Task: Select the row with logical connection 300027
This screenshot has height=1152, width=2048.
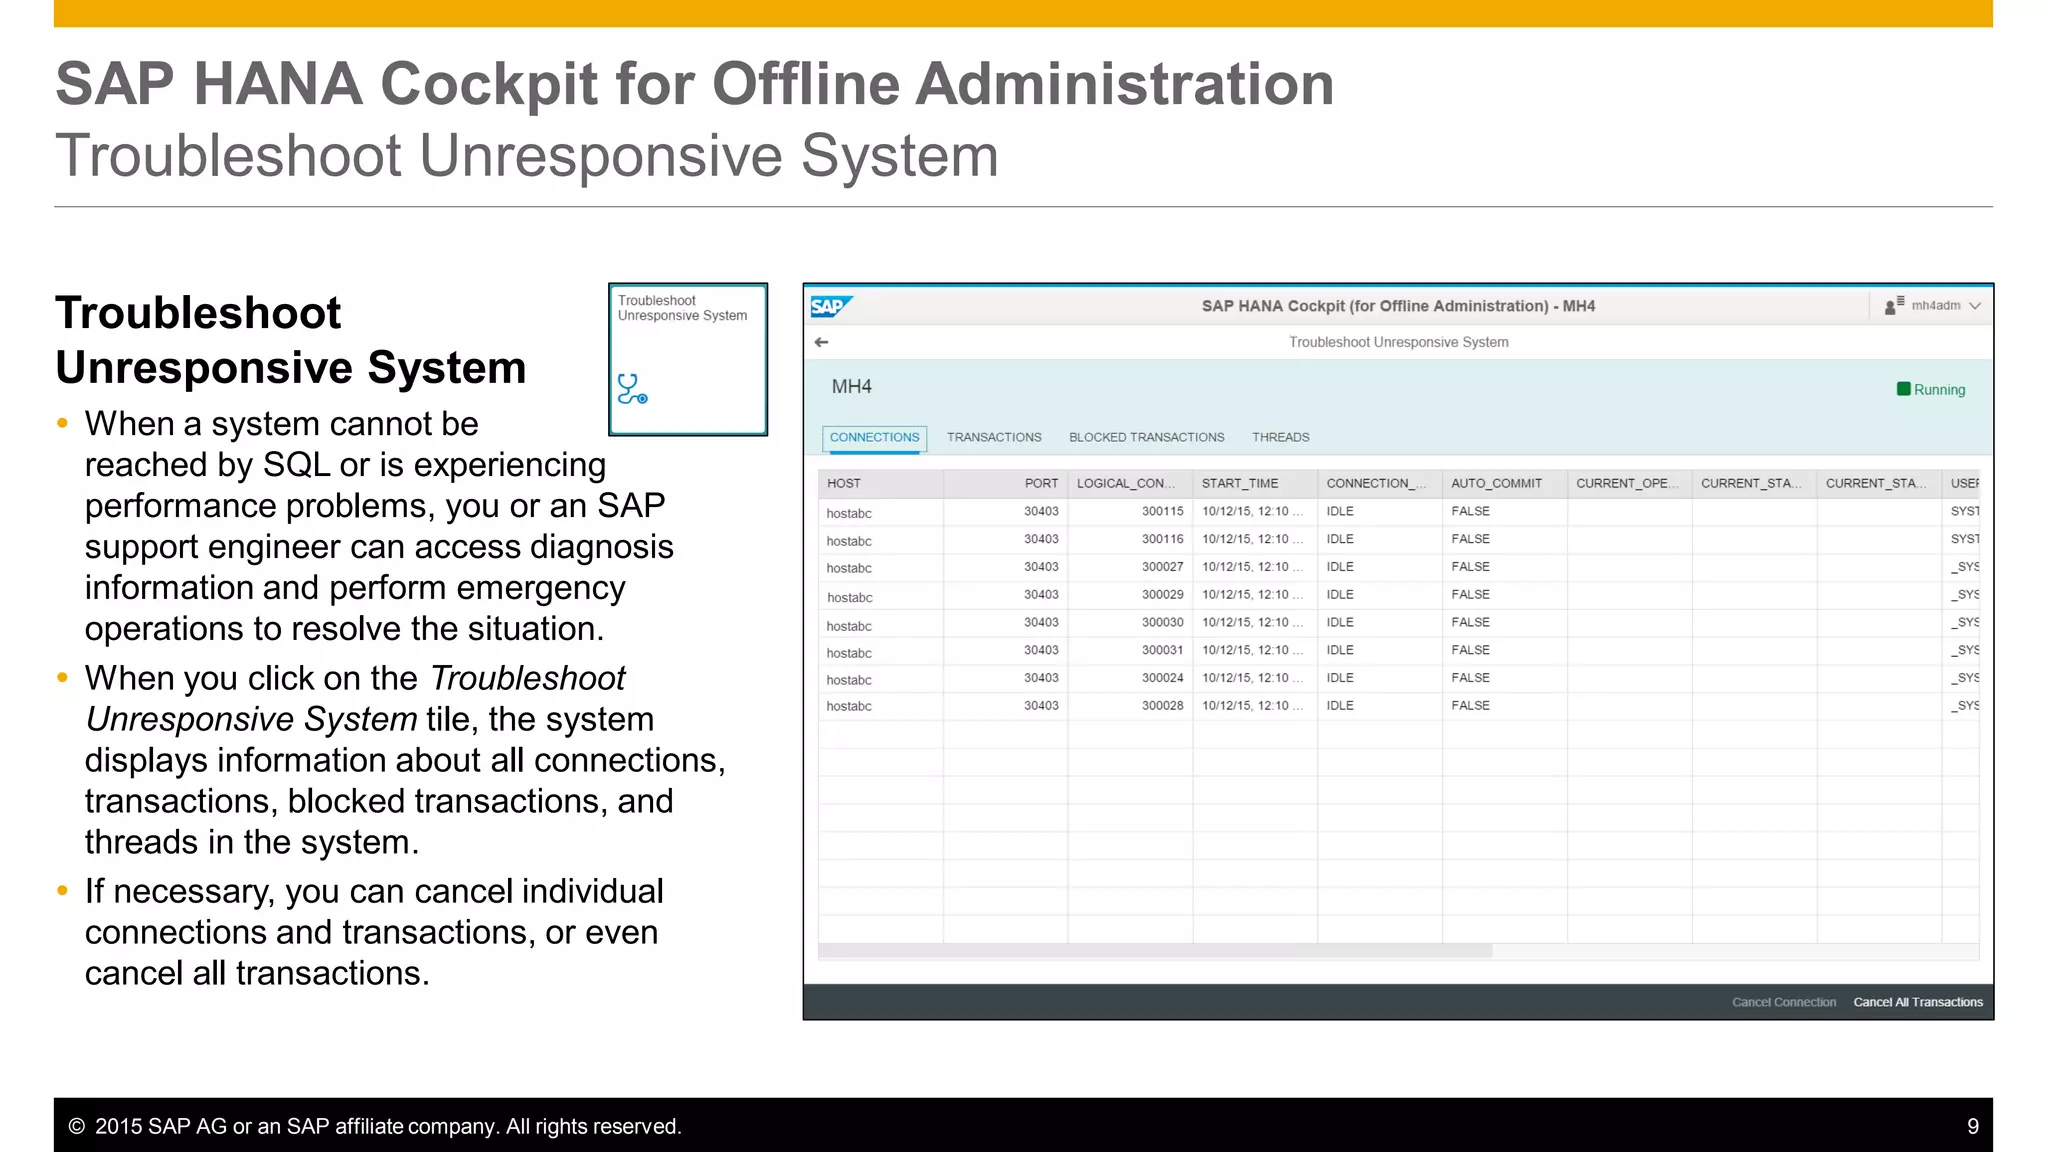Action: coord(1398,567)
